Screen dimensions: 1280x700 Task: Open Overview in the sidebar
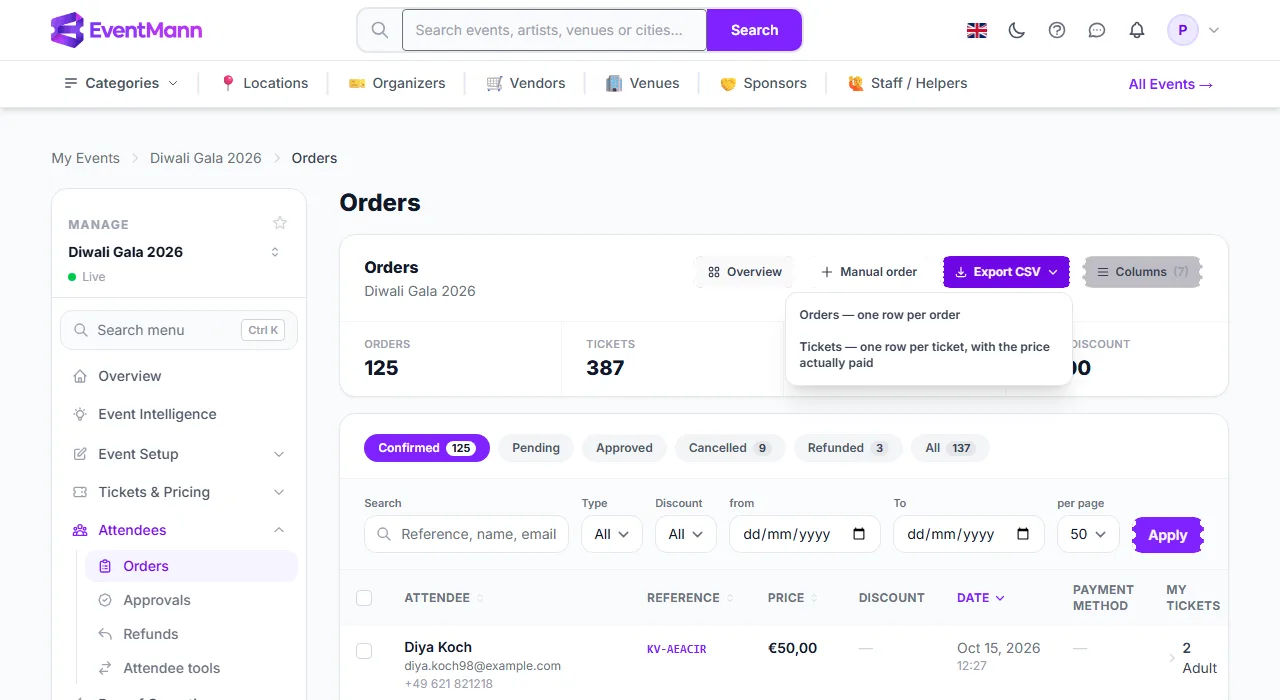pos(179,376)
